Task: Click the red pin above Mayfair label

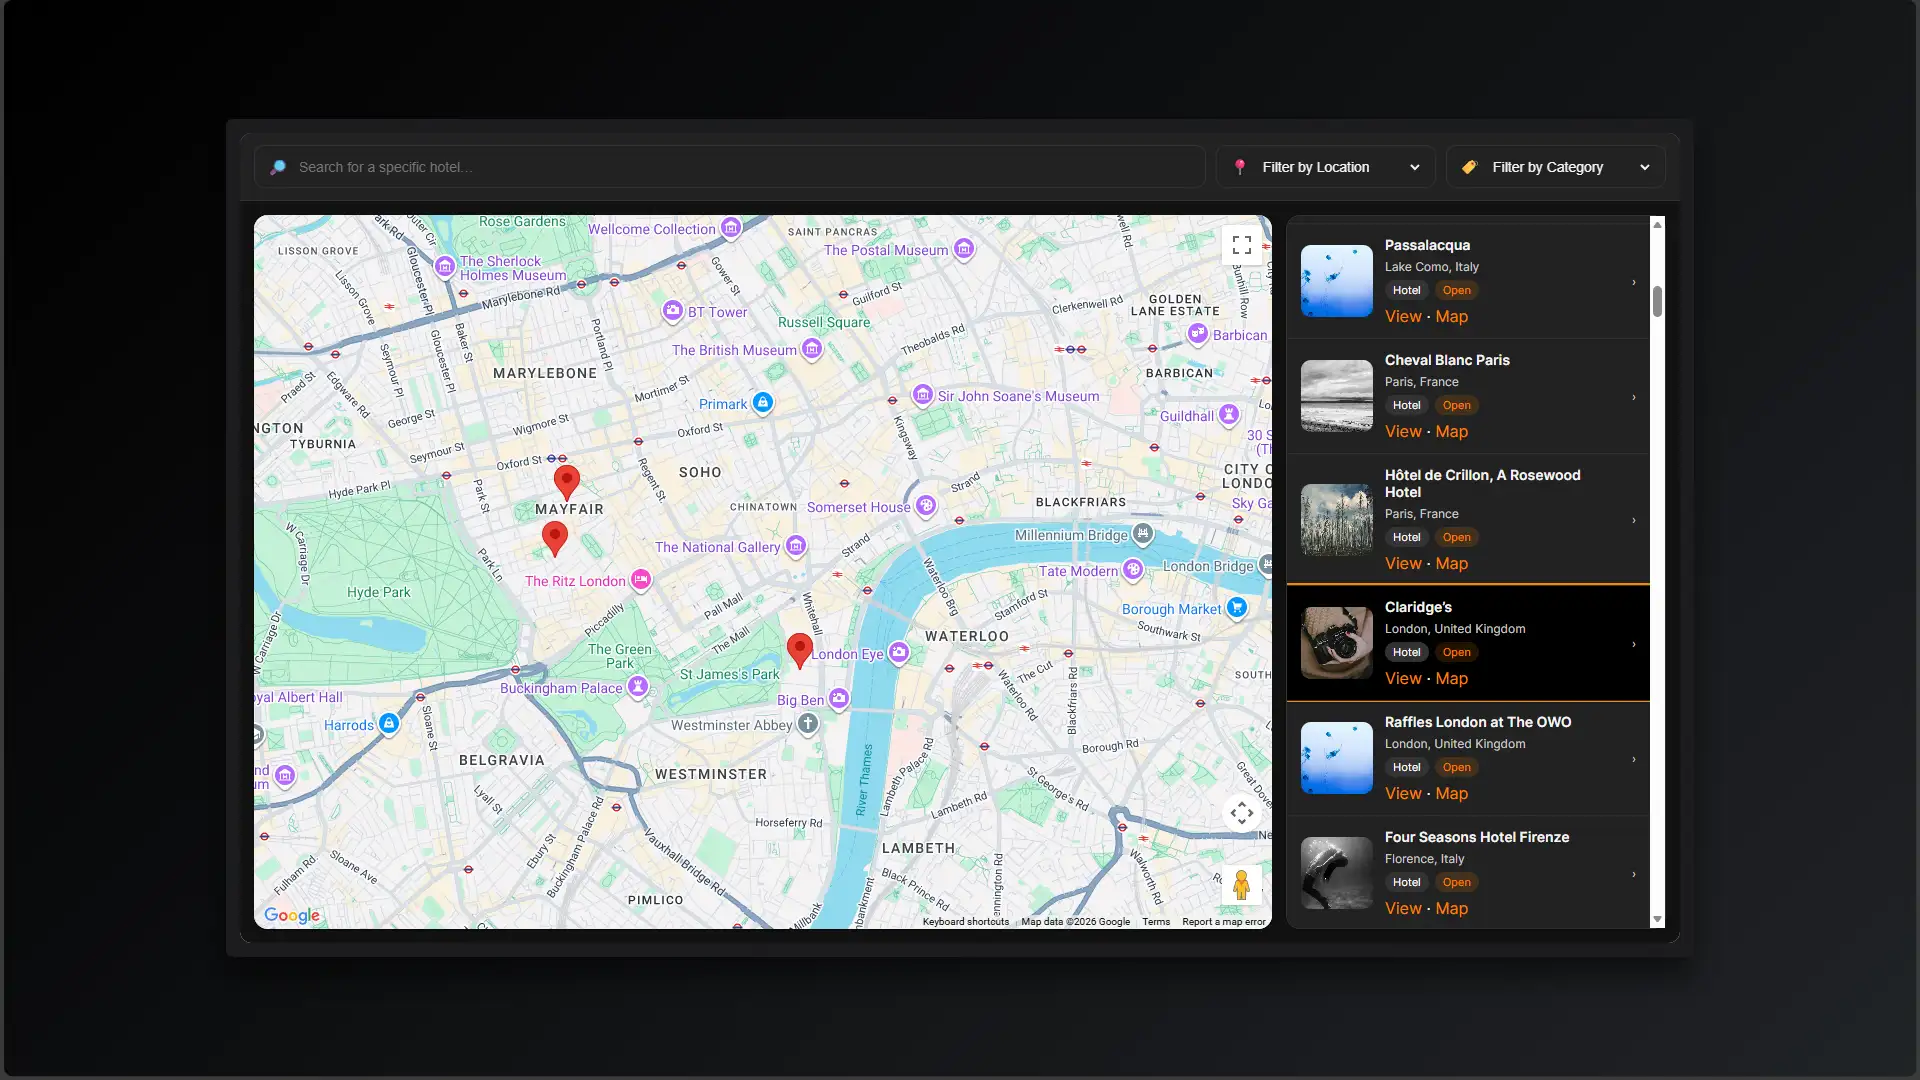Action: [567, 480]
